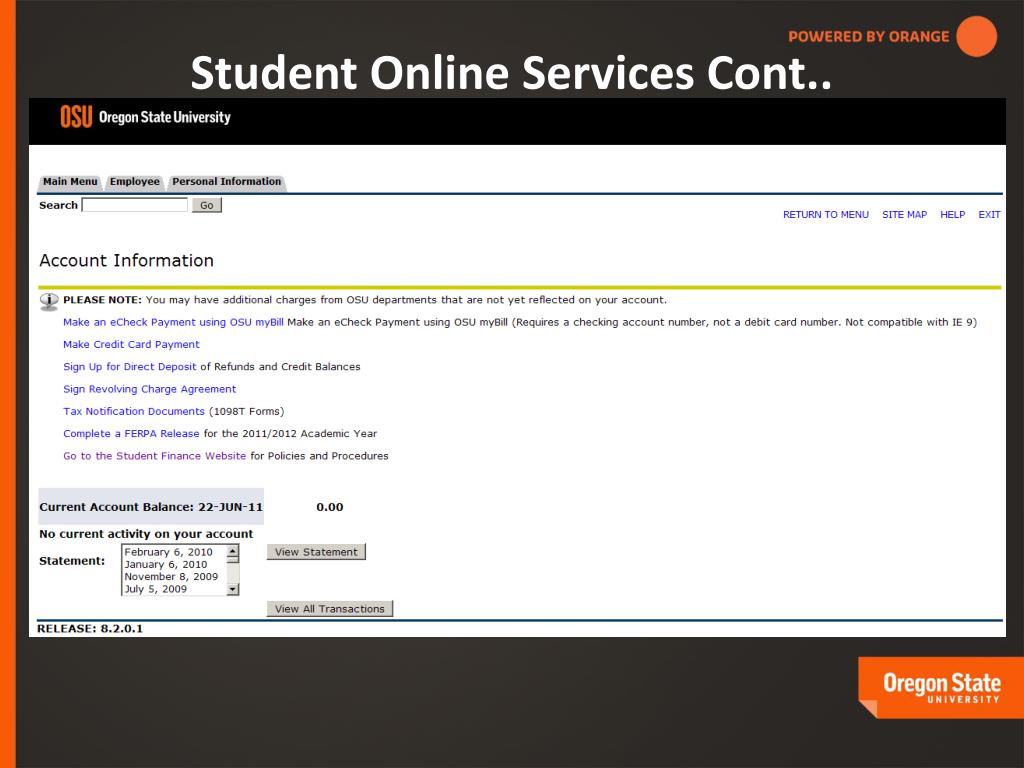The width and height of the screenshot is (1024, 768).
Task: Go to the Student Finance Website link
Action: 155,455
